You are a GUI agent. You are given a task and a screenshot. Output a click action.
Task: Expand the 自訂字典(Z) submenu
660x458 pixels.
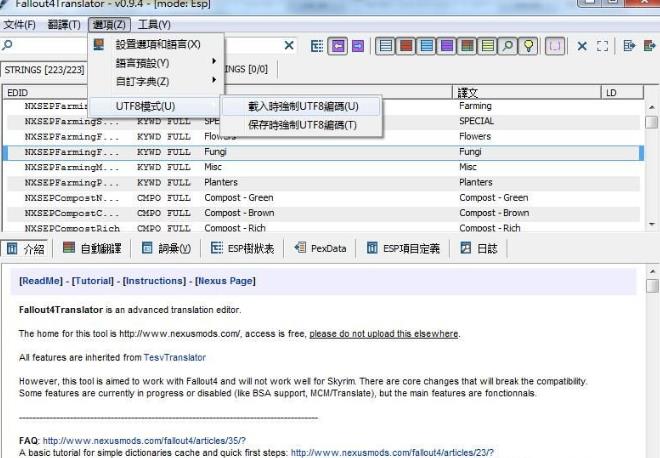156,81
